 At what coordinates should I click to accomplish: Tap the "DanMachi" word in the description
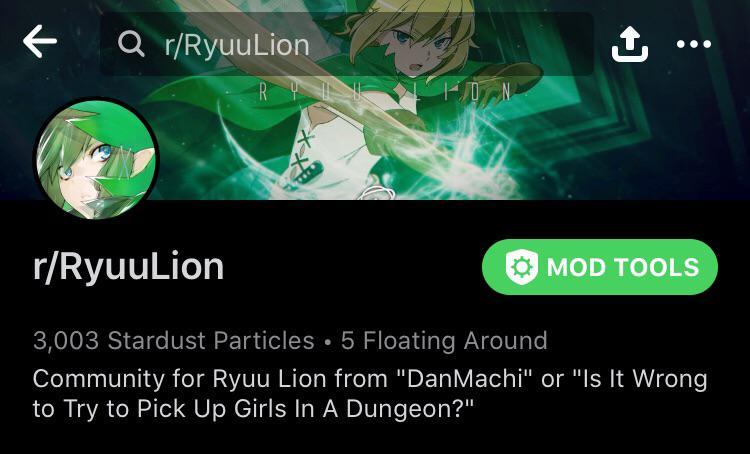464,379
